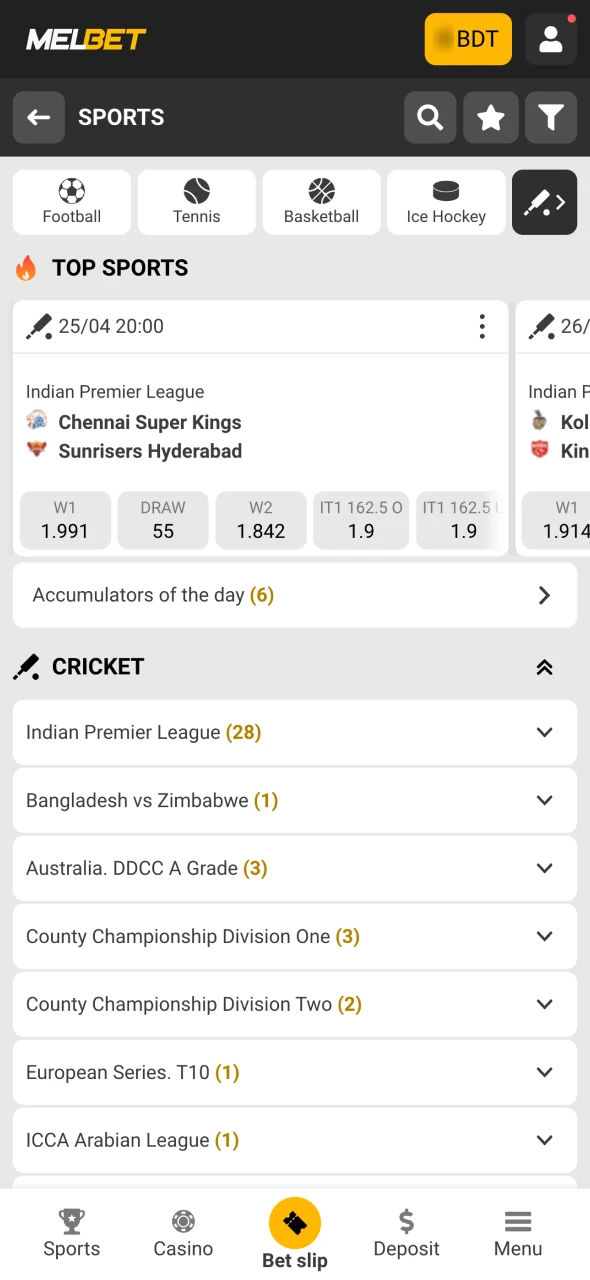
Task: Open the search icon in the sports header
Action: [430, 117]
